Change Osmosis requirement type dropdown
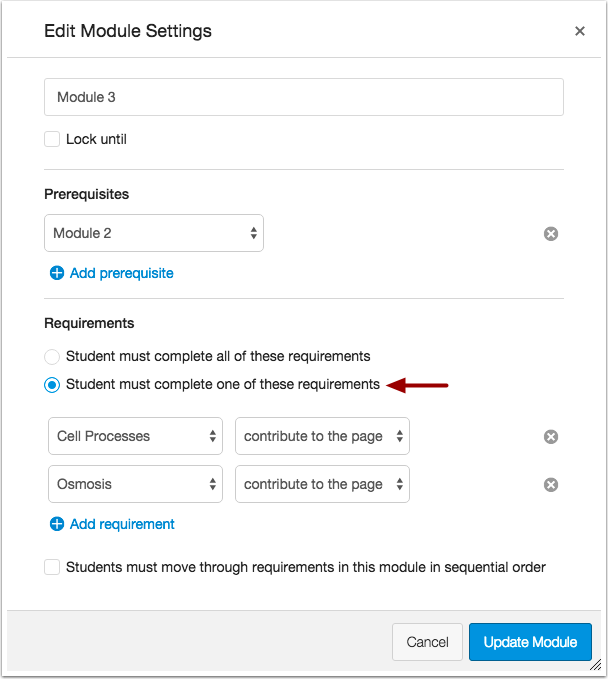The width and height of the screenshot is (608, 679). pyautogui.click(x=322, y=485)
